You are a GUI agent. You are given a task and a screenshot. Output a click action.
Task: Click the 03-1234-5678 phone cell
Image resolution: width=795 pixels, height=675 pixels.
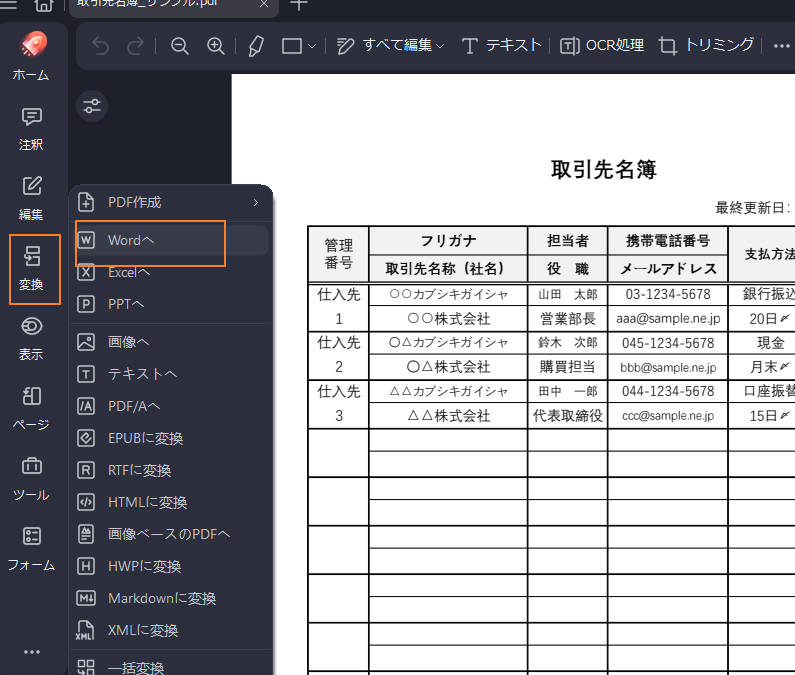668,294
